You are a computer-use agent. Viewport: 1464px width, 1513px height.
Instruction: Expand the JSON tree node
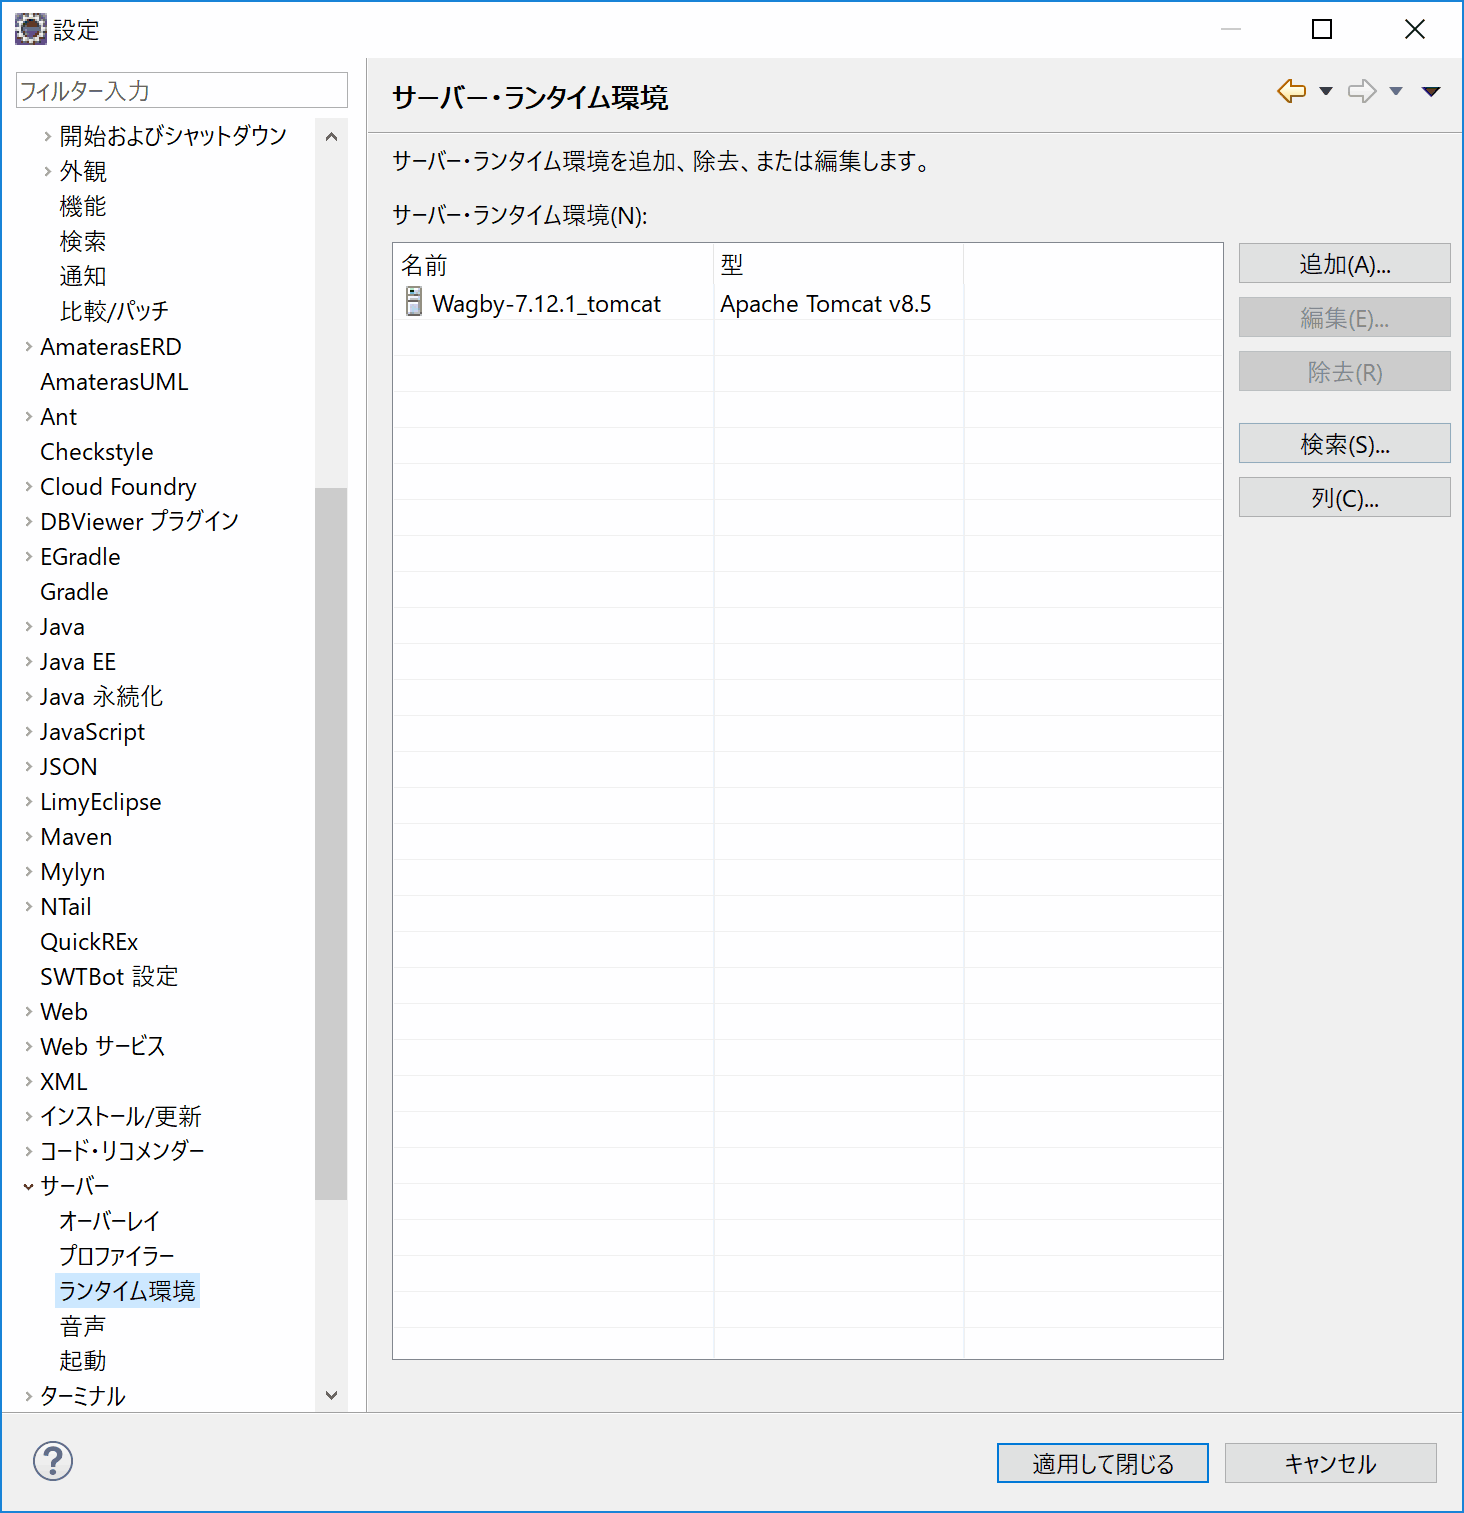(28, 767)
